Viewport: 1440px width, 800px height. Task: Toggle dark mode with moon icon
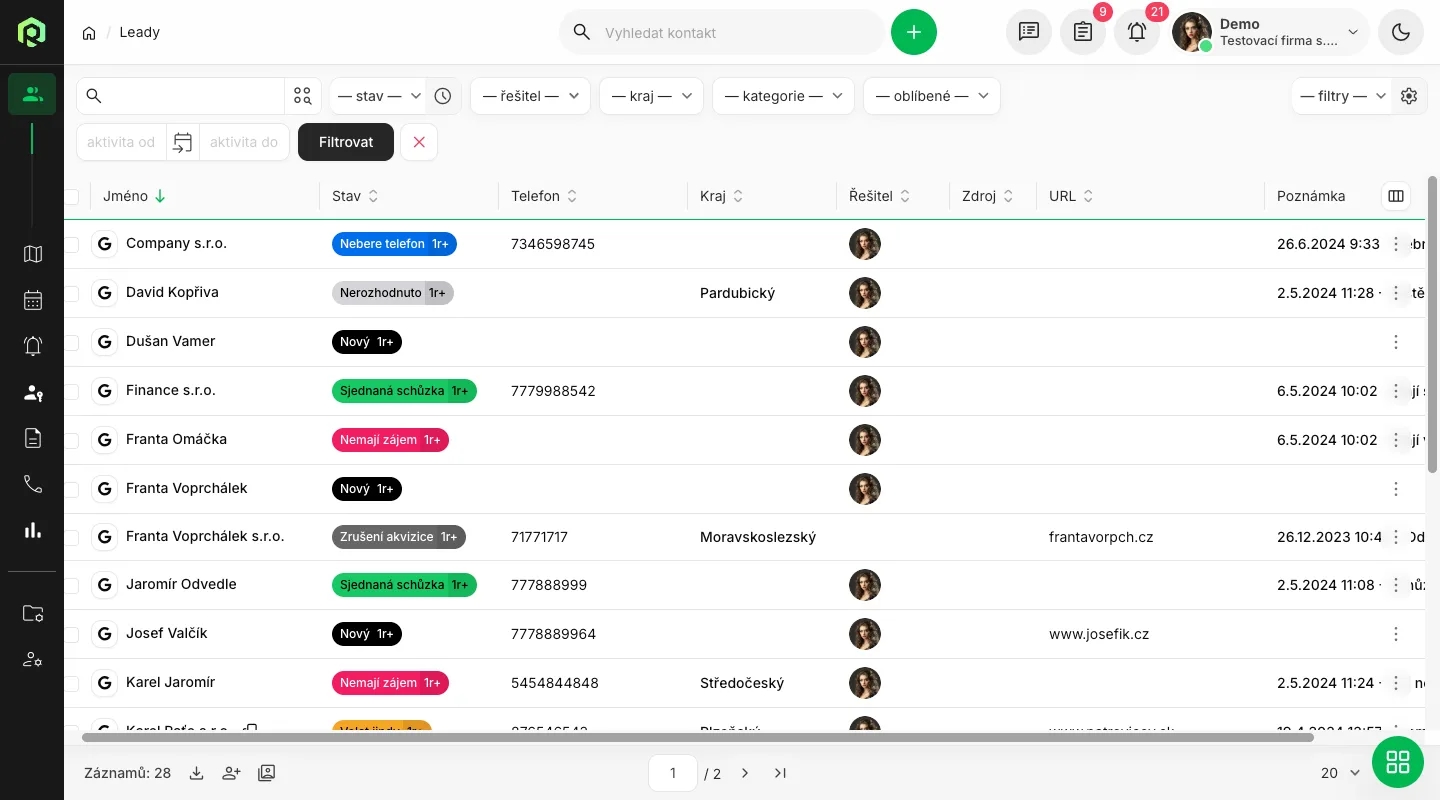tap(1400, 32)
